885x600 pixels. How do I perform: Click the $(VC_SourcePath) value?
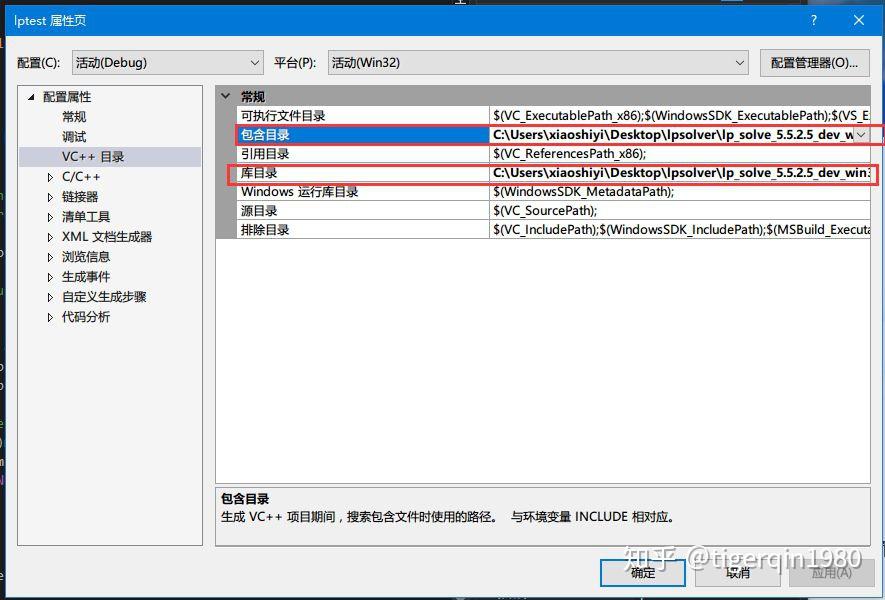(545, 211)
